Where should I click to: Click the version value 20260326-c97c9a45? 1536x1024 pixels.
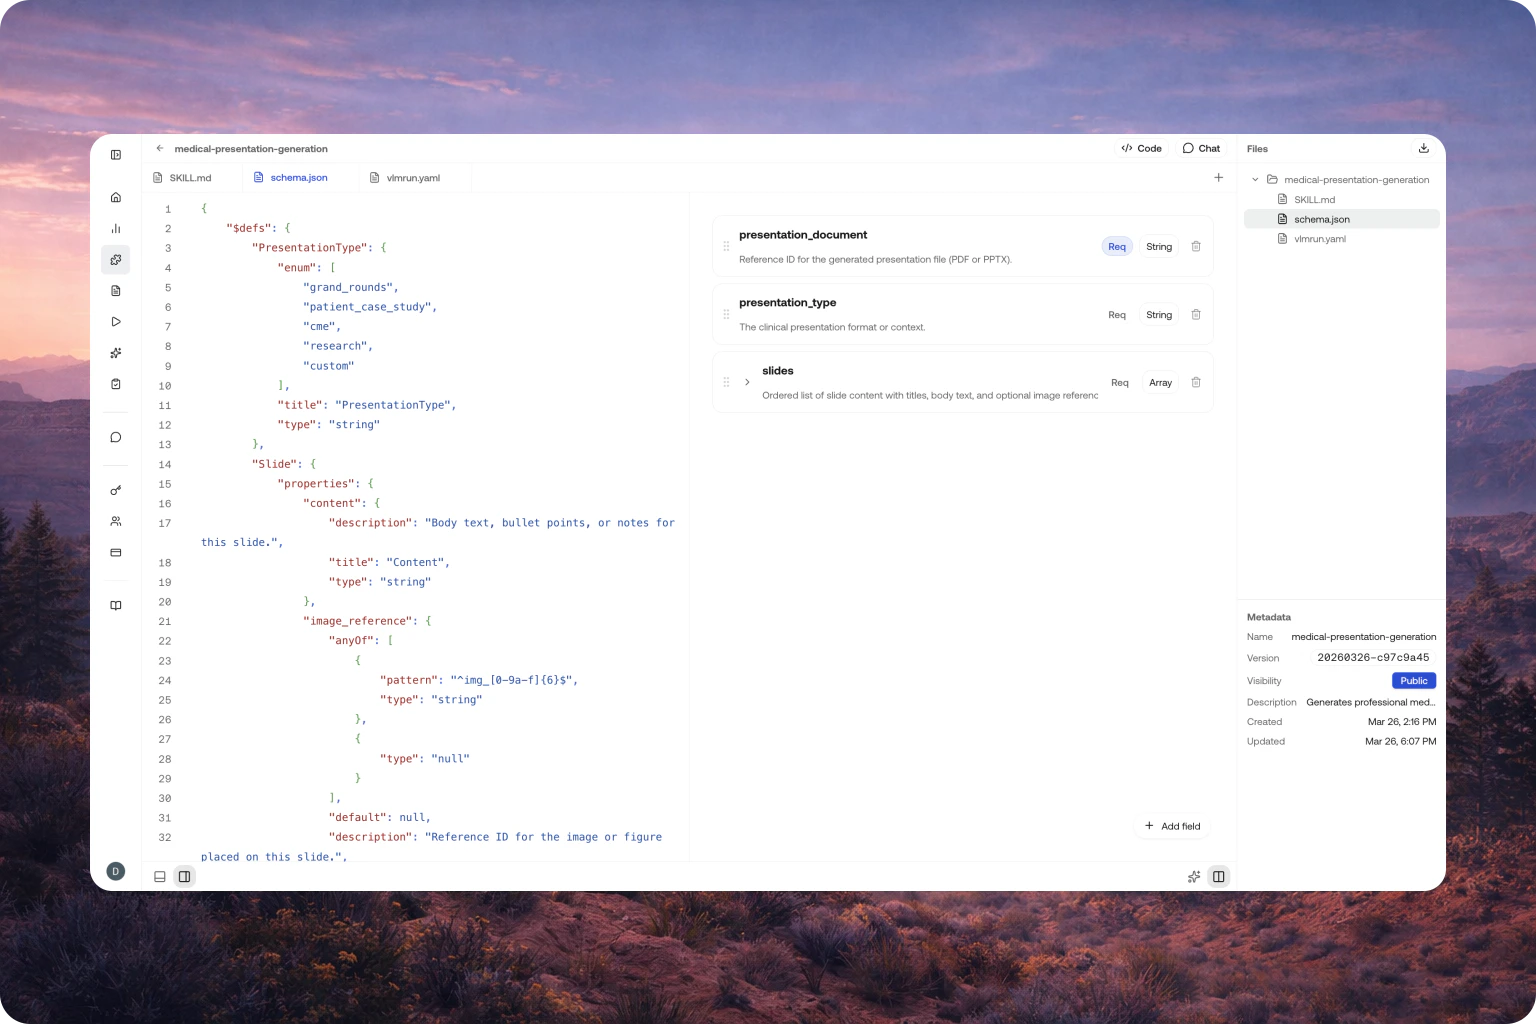click(1373, 658)
